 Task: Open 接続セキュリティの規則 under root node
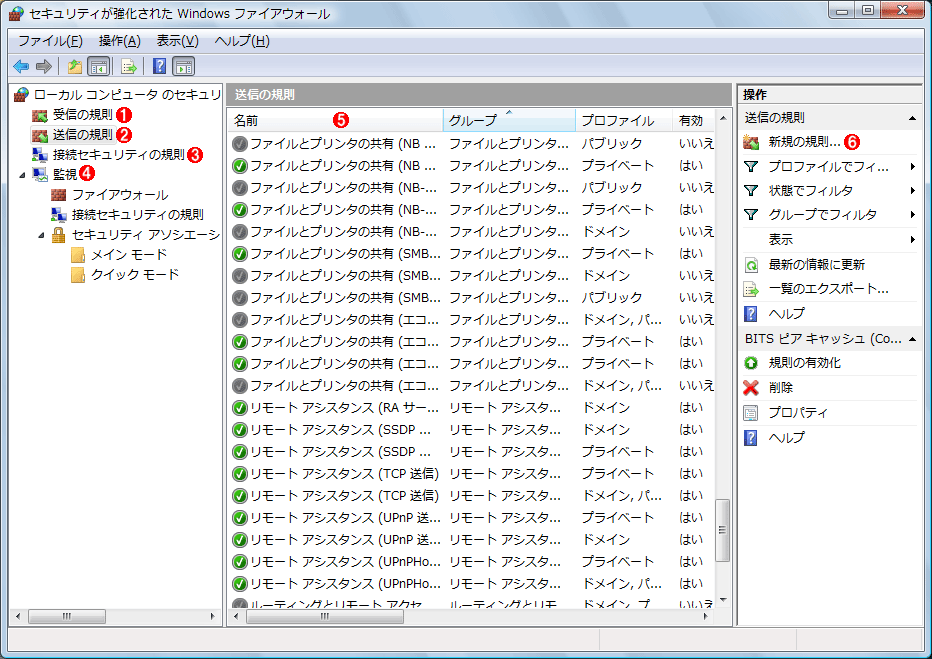point(119,154)
